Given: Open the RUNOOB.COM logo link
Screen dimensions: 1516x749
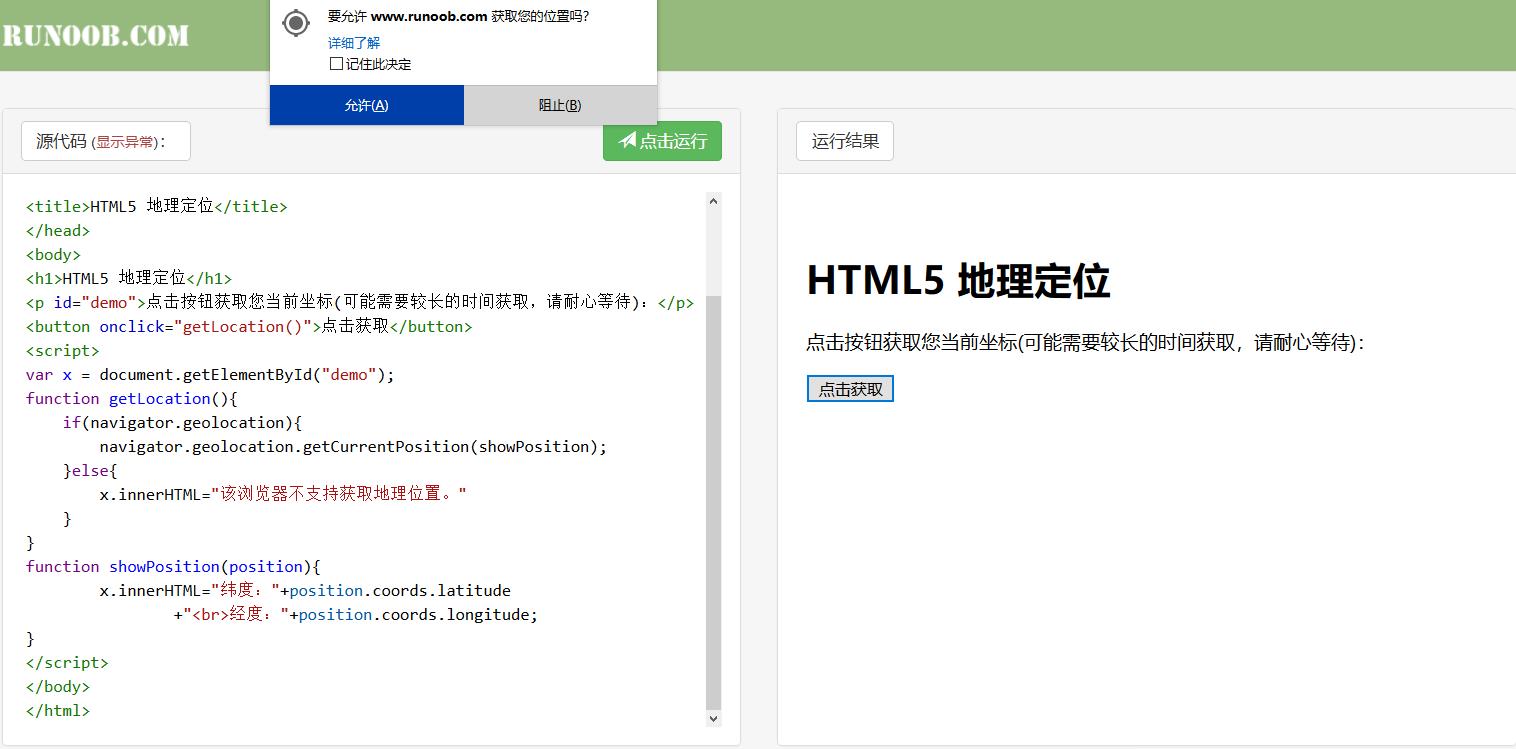Looking at the screenshot, I should 95,36.
